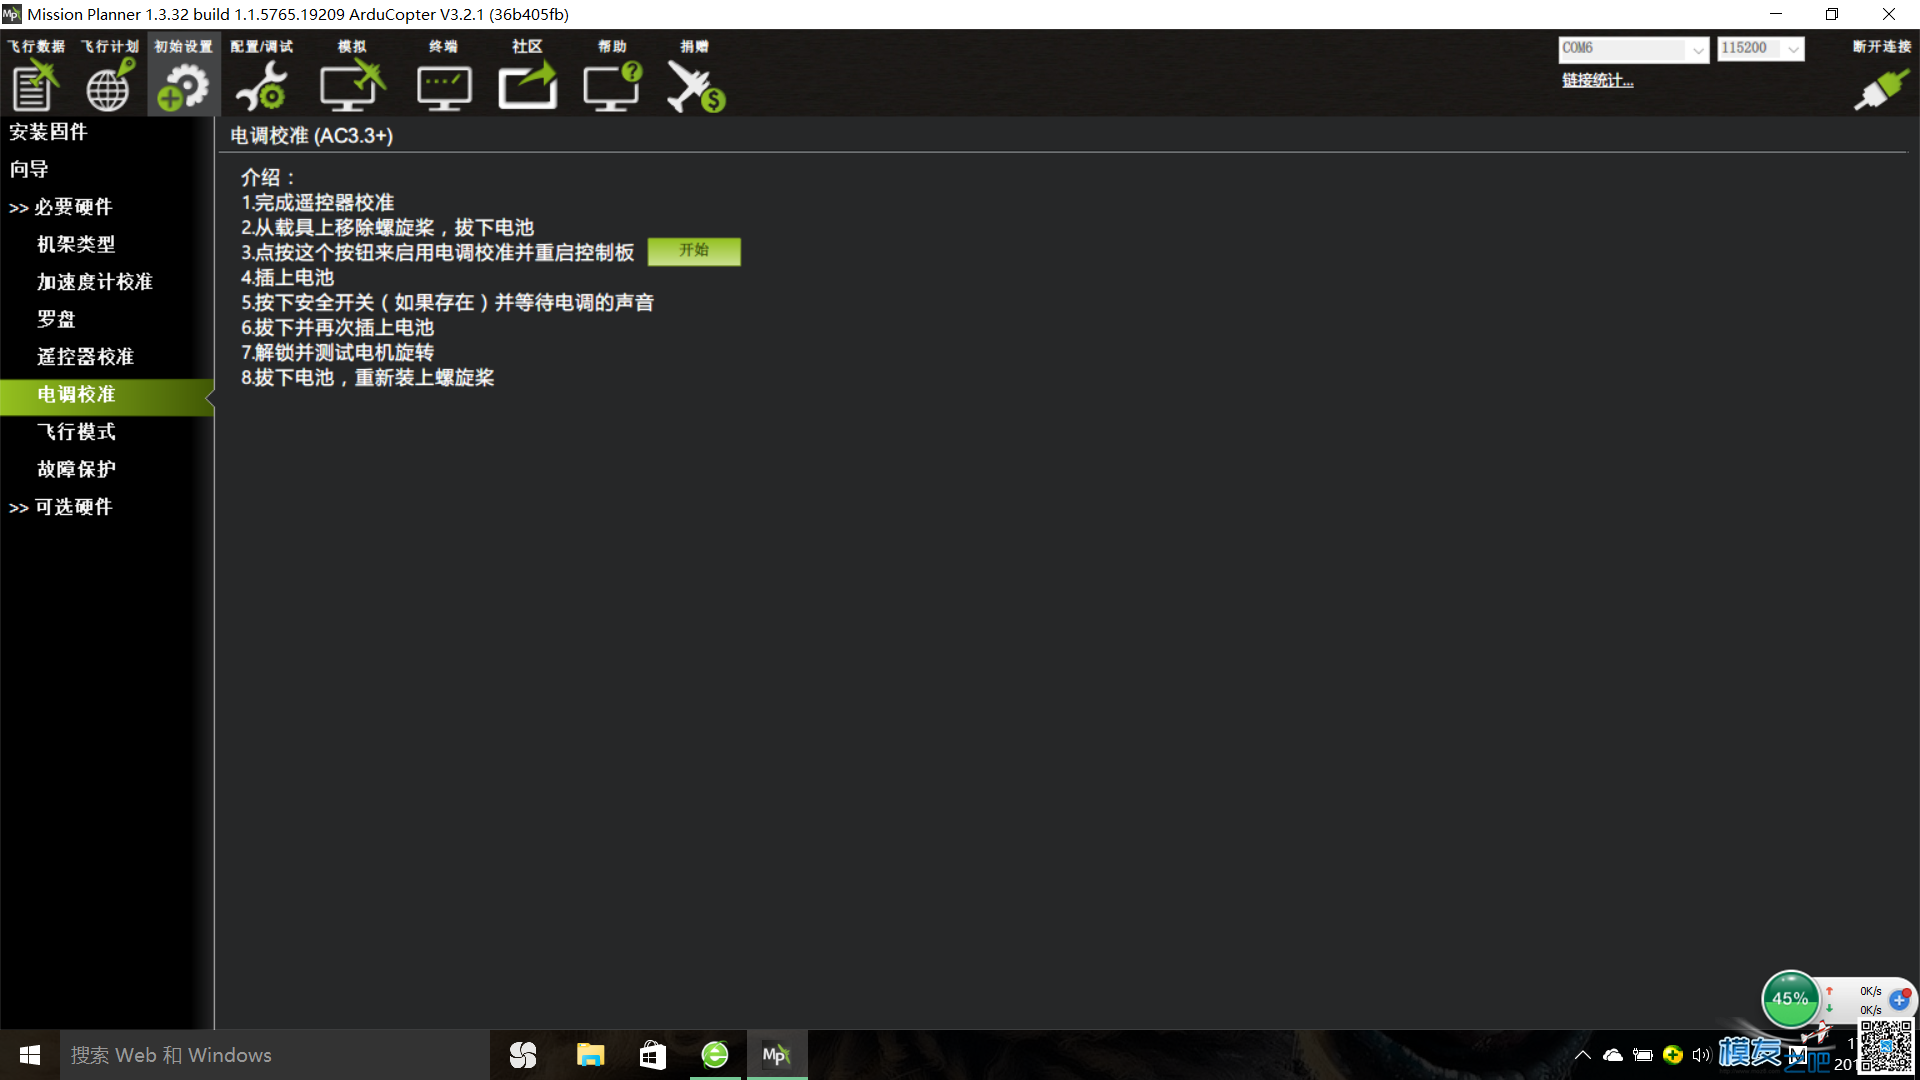Select 加速度计校准 accelerometer calibration item

coord(95,282)
